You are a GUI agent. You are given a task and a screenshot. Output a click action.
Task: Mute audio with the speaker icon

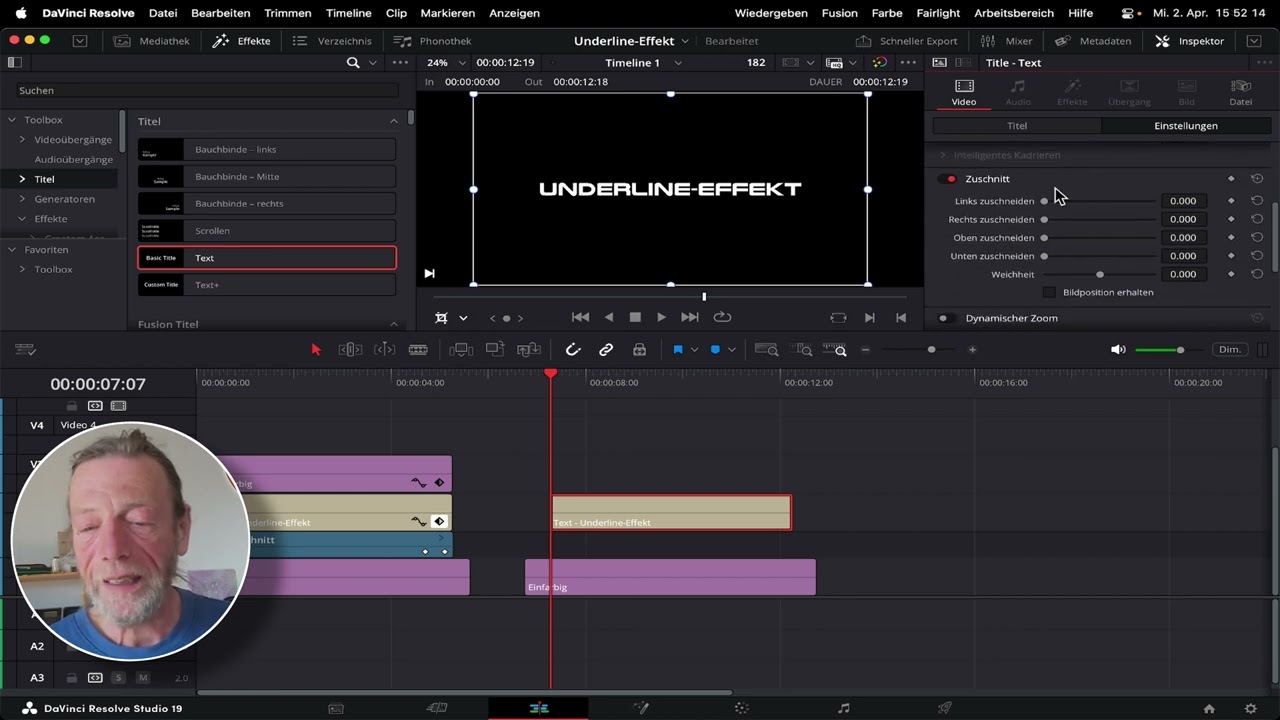pos(1118,349)
